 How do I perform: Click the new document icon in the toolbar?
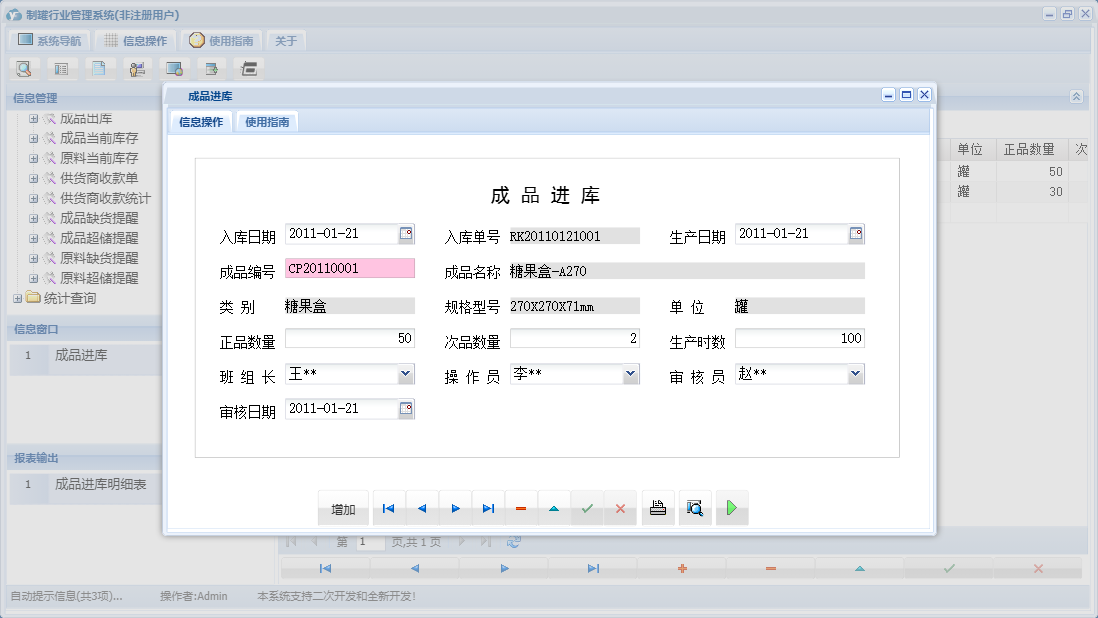click(x=98, y=68)
